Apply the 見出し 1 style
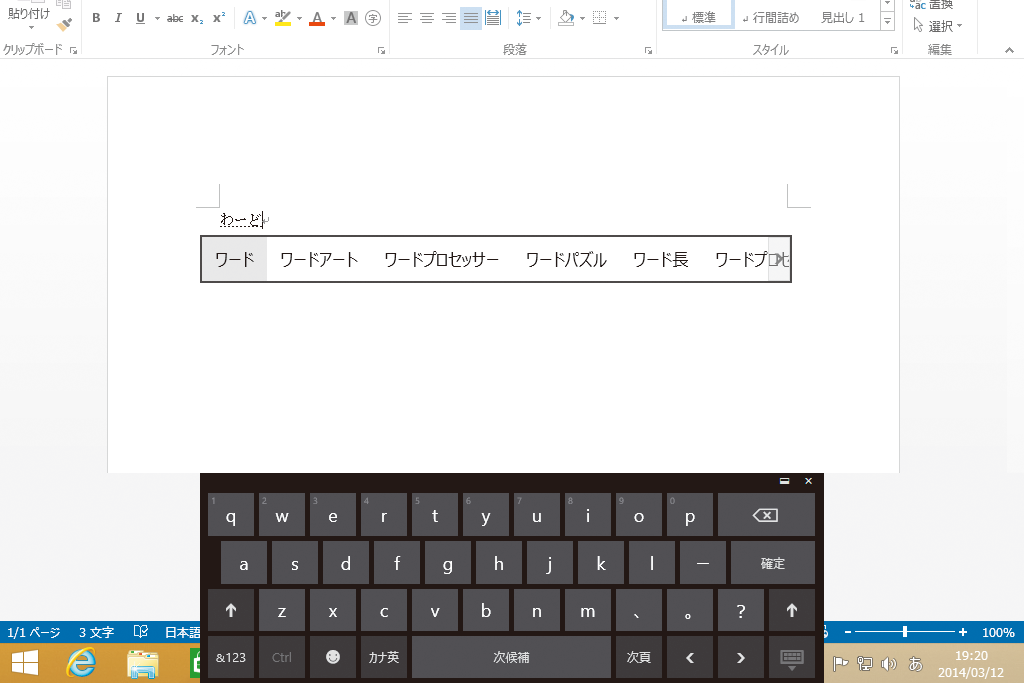Viewport: 1024px width, 683px height. pos(842,16)
